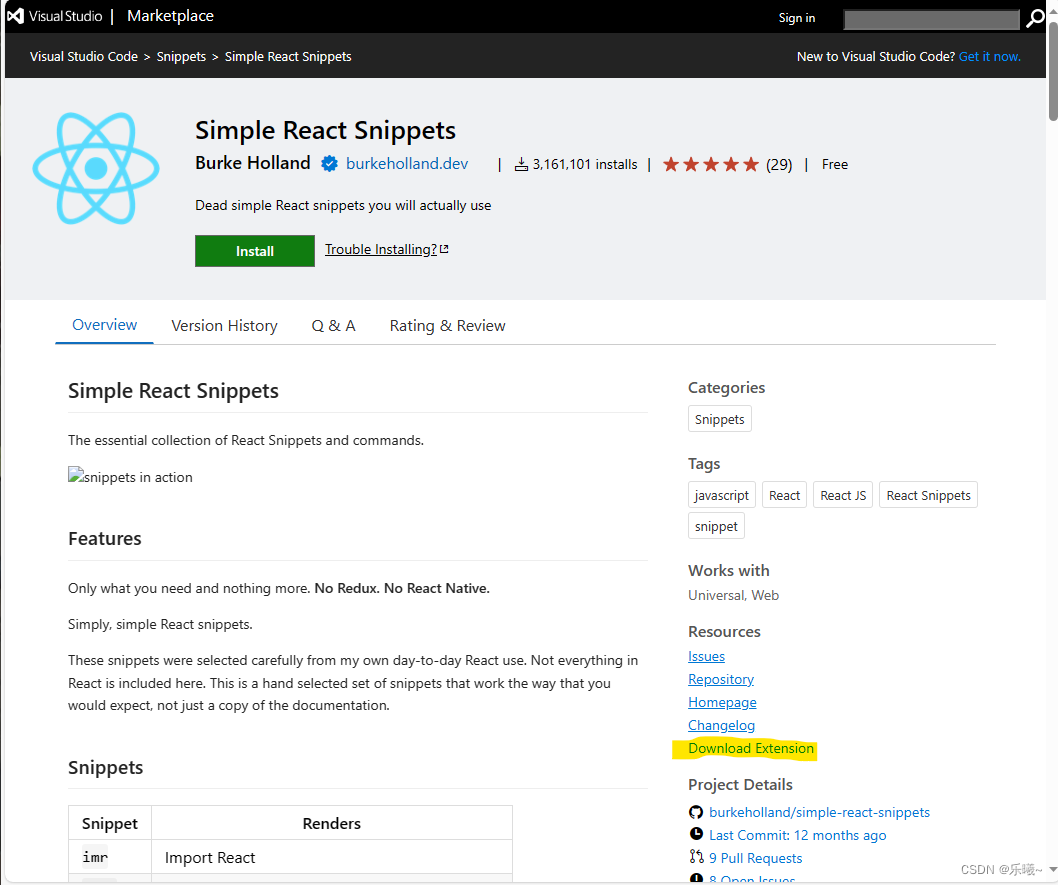Click Download Extension link
This screenshot has width=1058, height=885.
[x=750, y=748]
